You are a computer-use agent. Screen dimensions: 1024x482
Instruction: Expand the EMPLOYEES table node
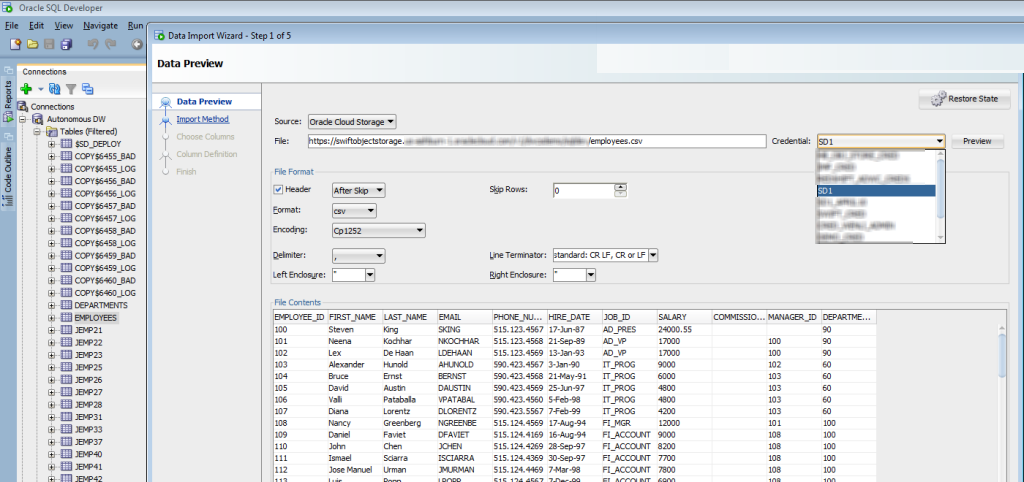(x=52, y=317)
